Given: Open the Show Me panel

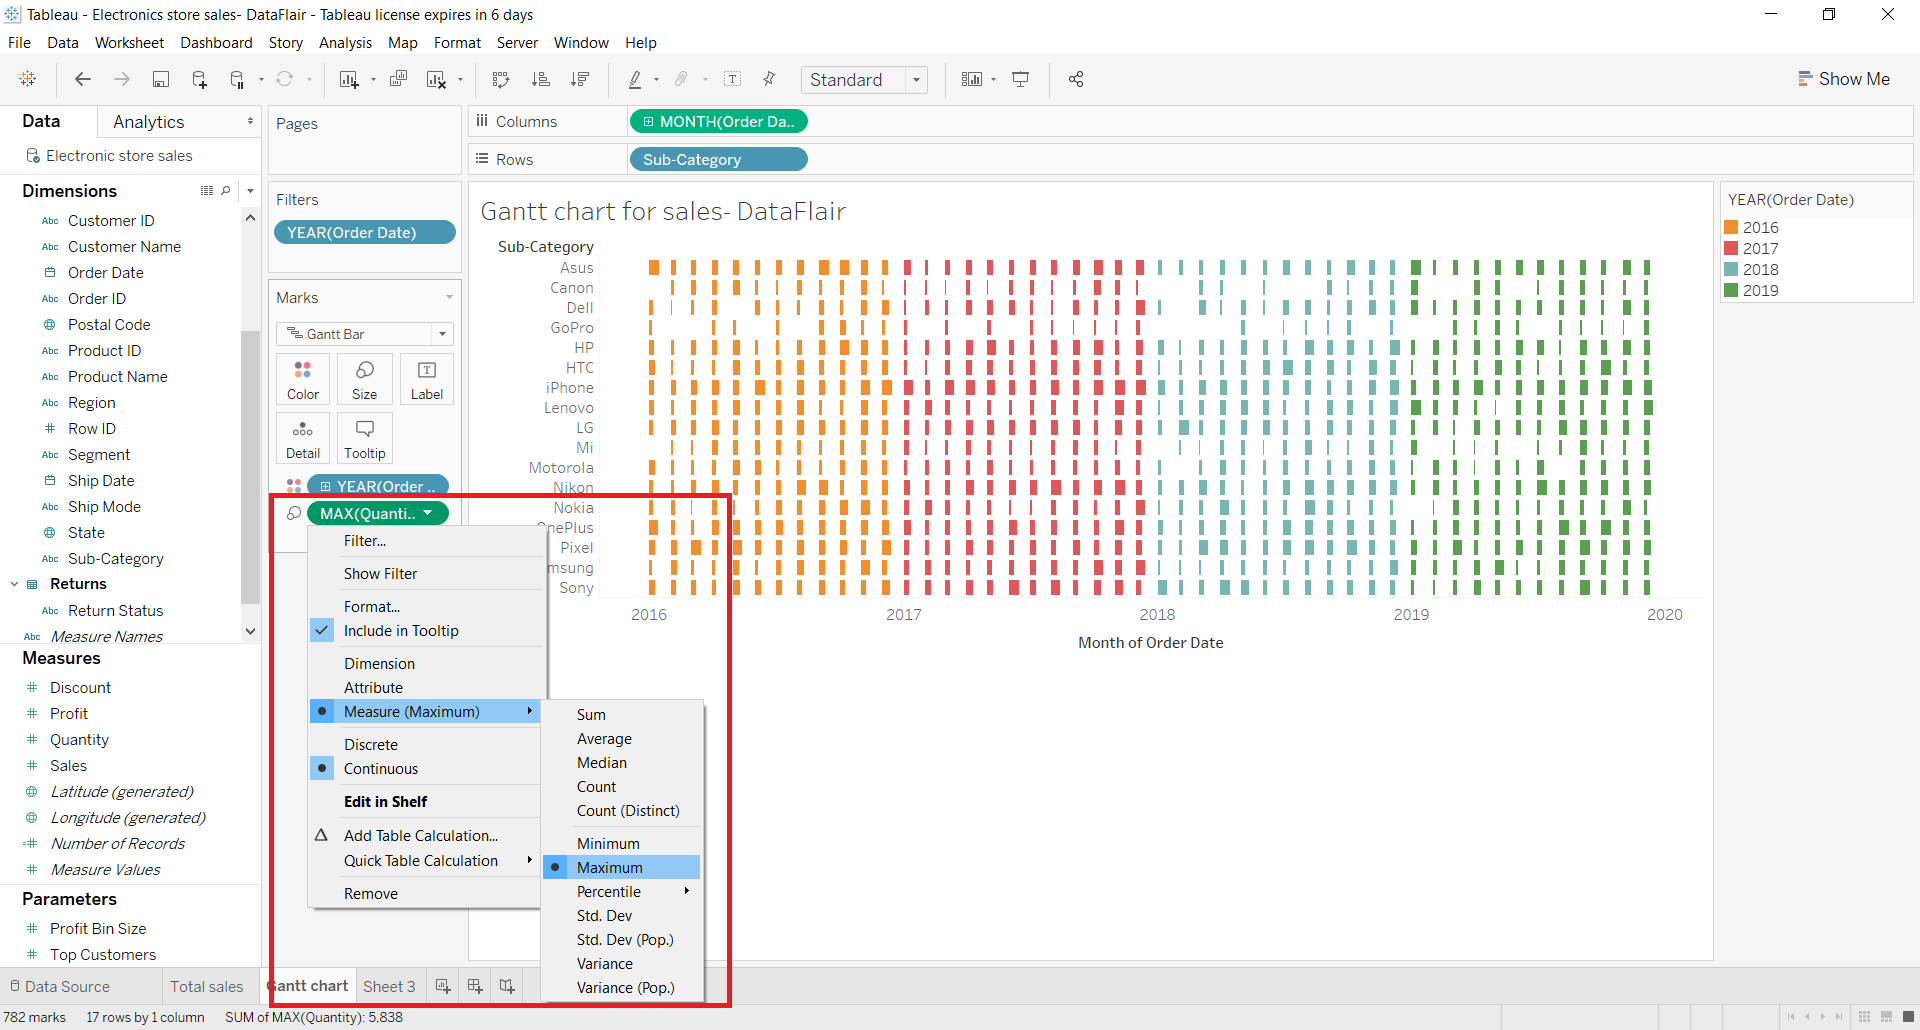Looking at the screenshot, I should point(1845,78).
